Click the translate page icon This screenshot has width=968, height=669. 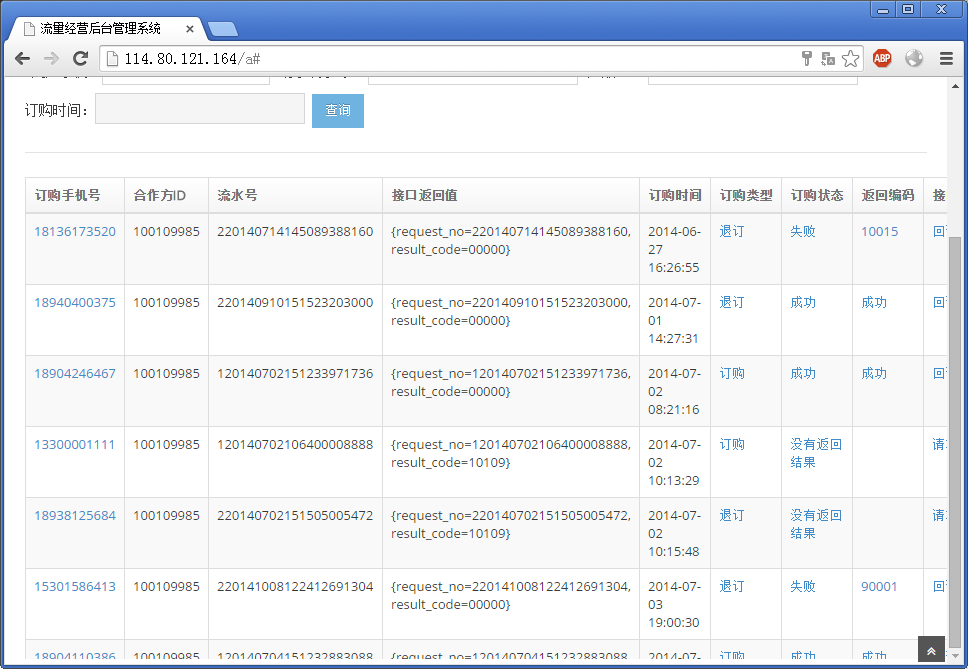click(x=828, y=59)
